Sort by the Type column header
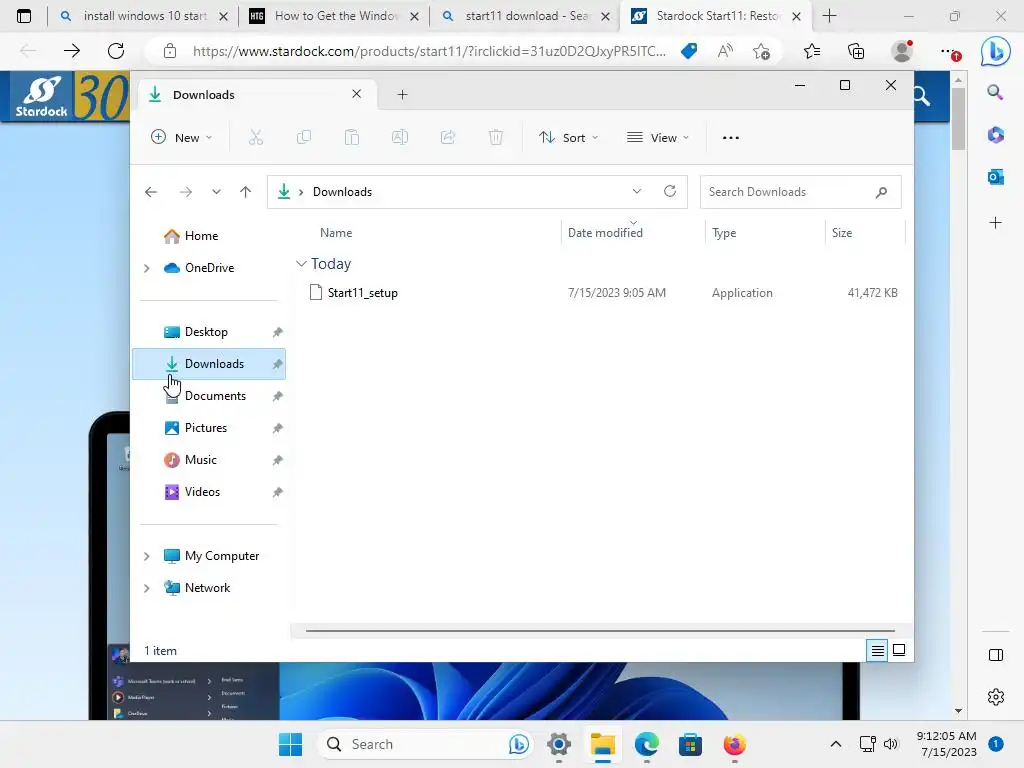This screenshot has height=768, width=1024. click(x=724, y=233)
